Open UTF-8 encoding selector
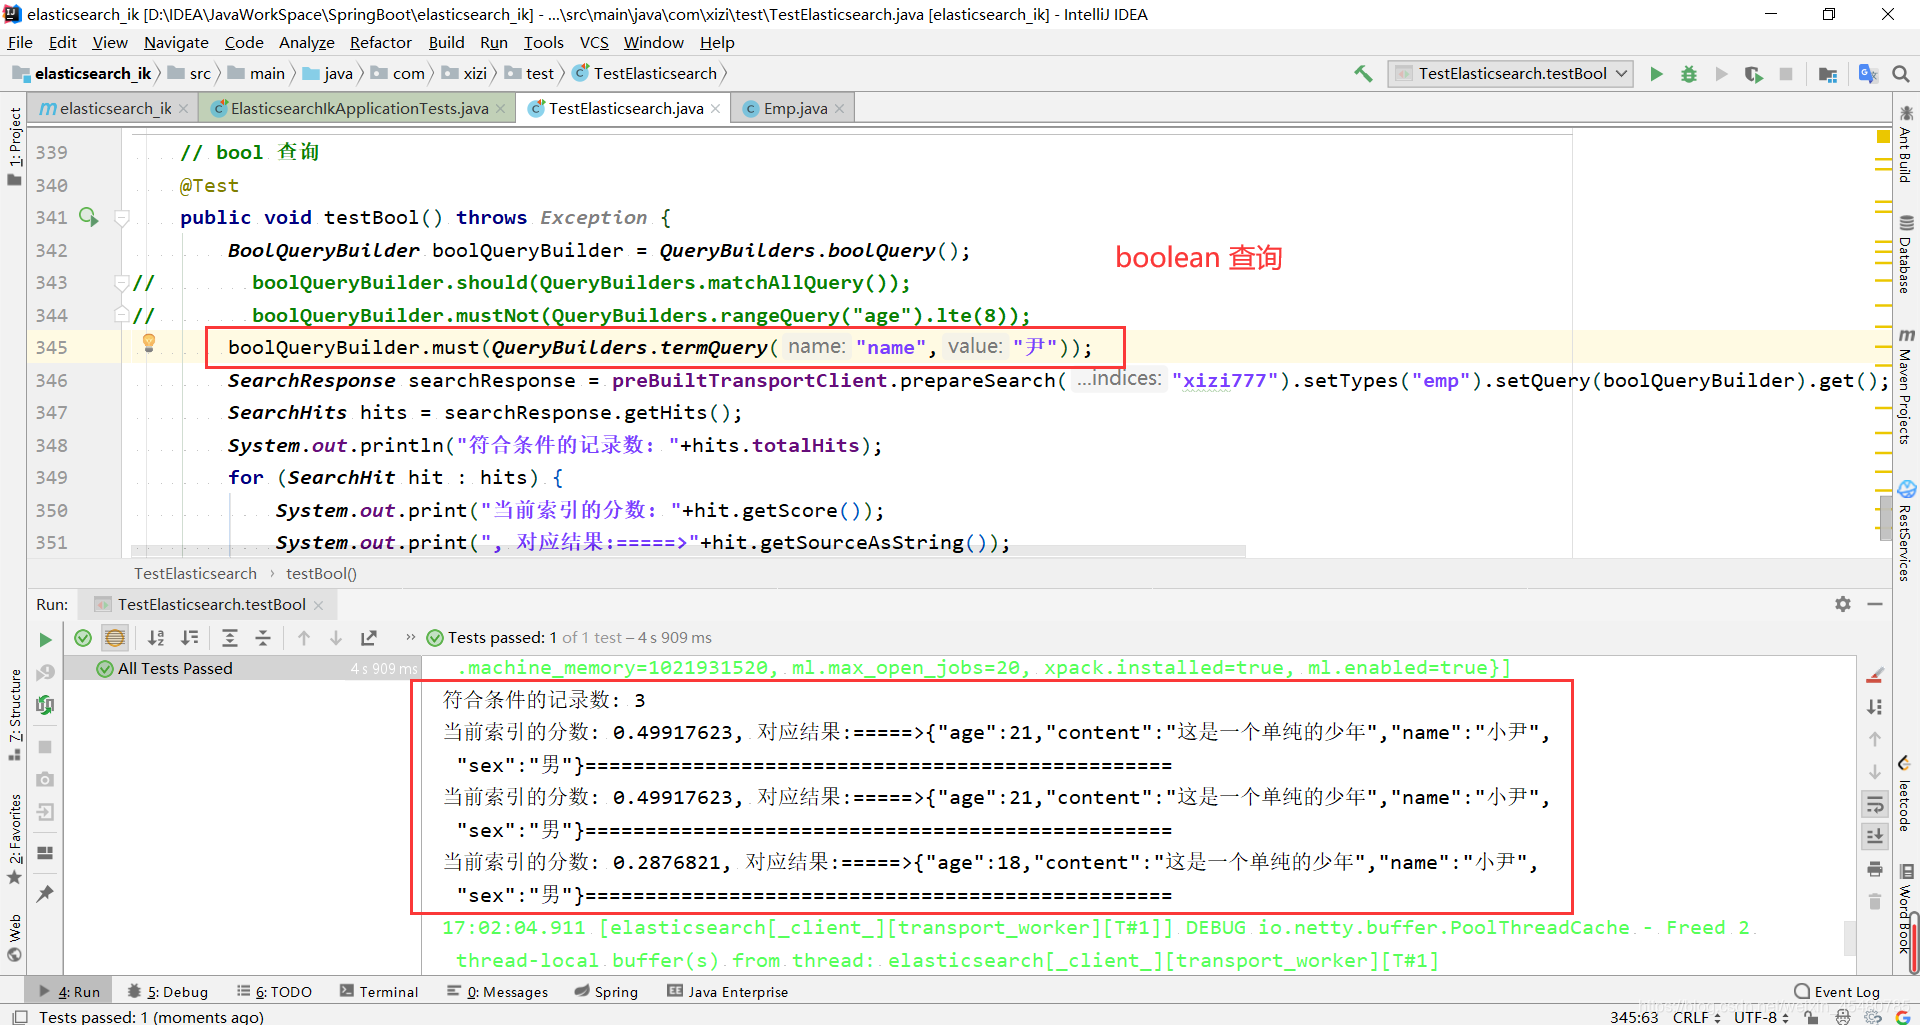 1761,1017
